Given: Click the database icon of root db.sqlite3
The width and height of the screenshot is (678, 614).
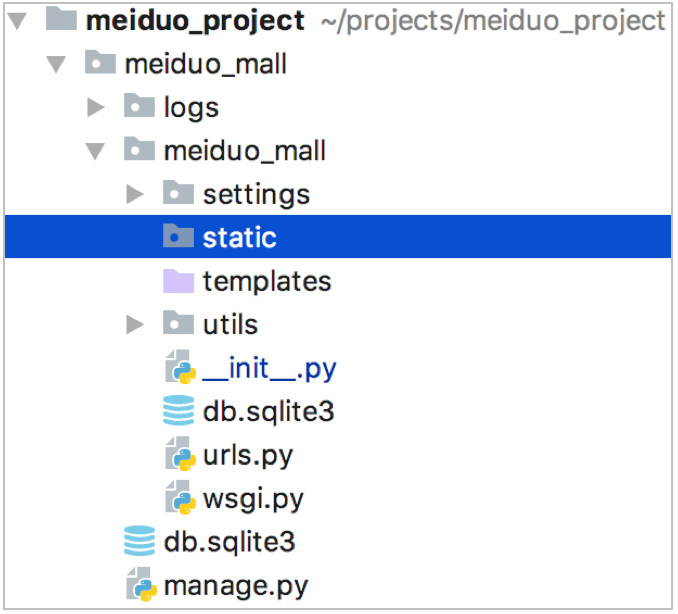Looking at the screenshot, I should [x=140, y=541].
